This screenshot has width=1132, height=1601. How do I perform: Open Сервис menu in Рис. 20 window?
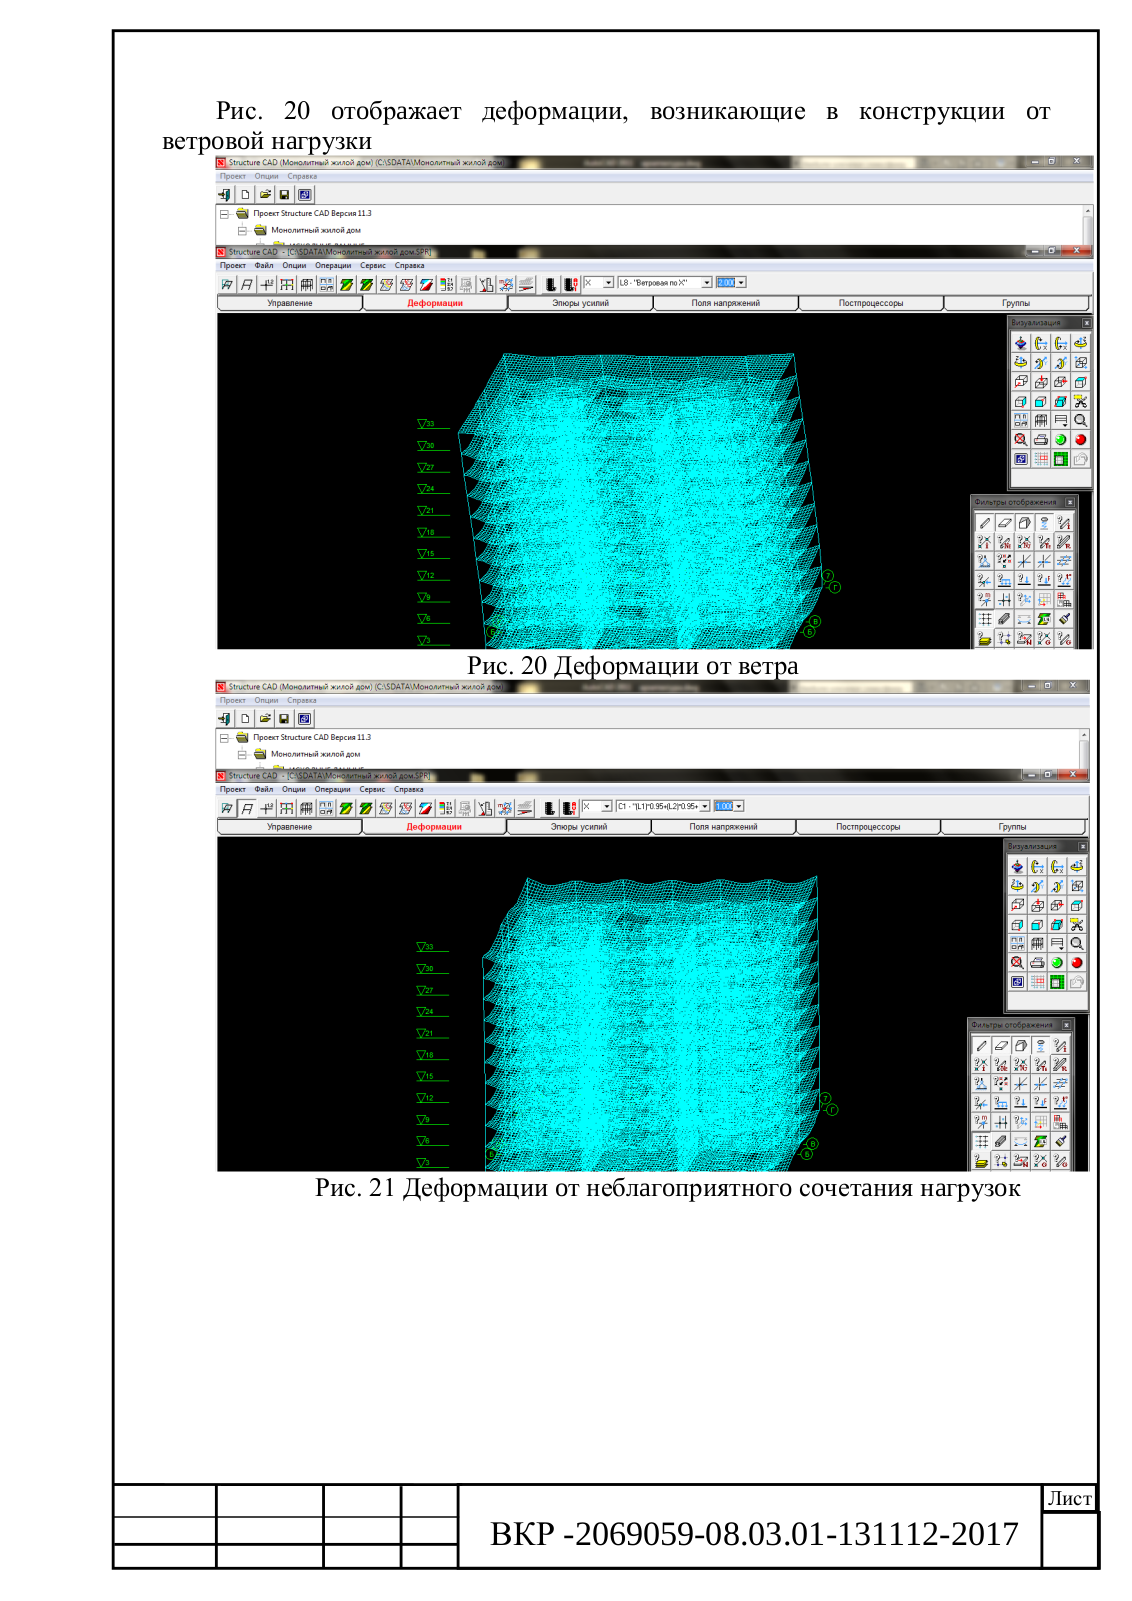pyautogui.click(x=373, y=266)
